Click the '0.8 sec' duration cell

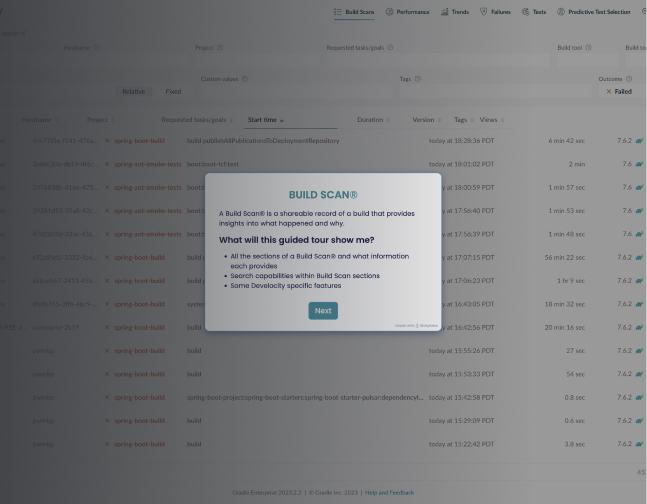tap(574, 397)
